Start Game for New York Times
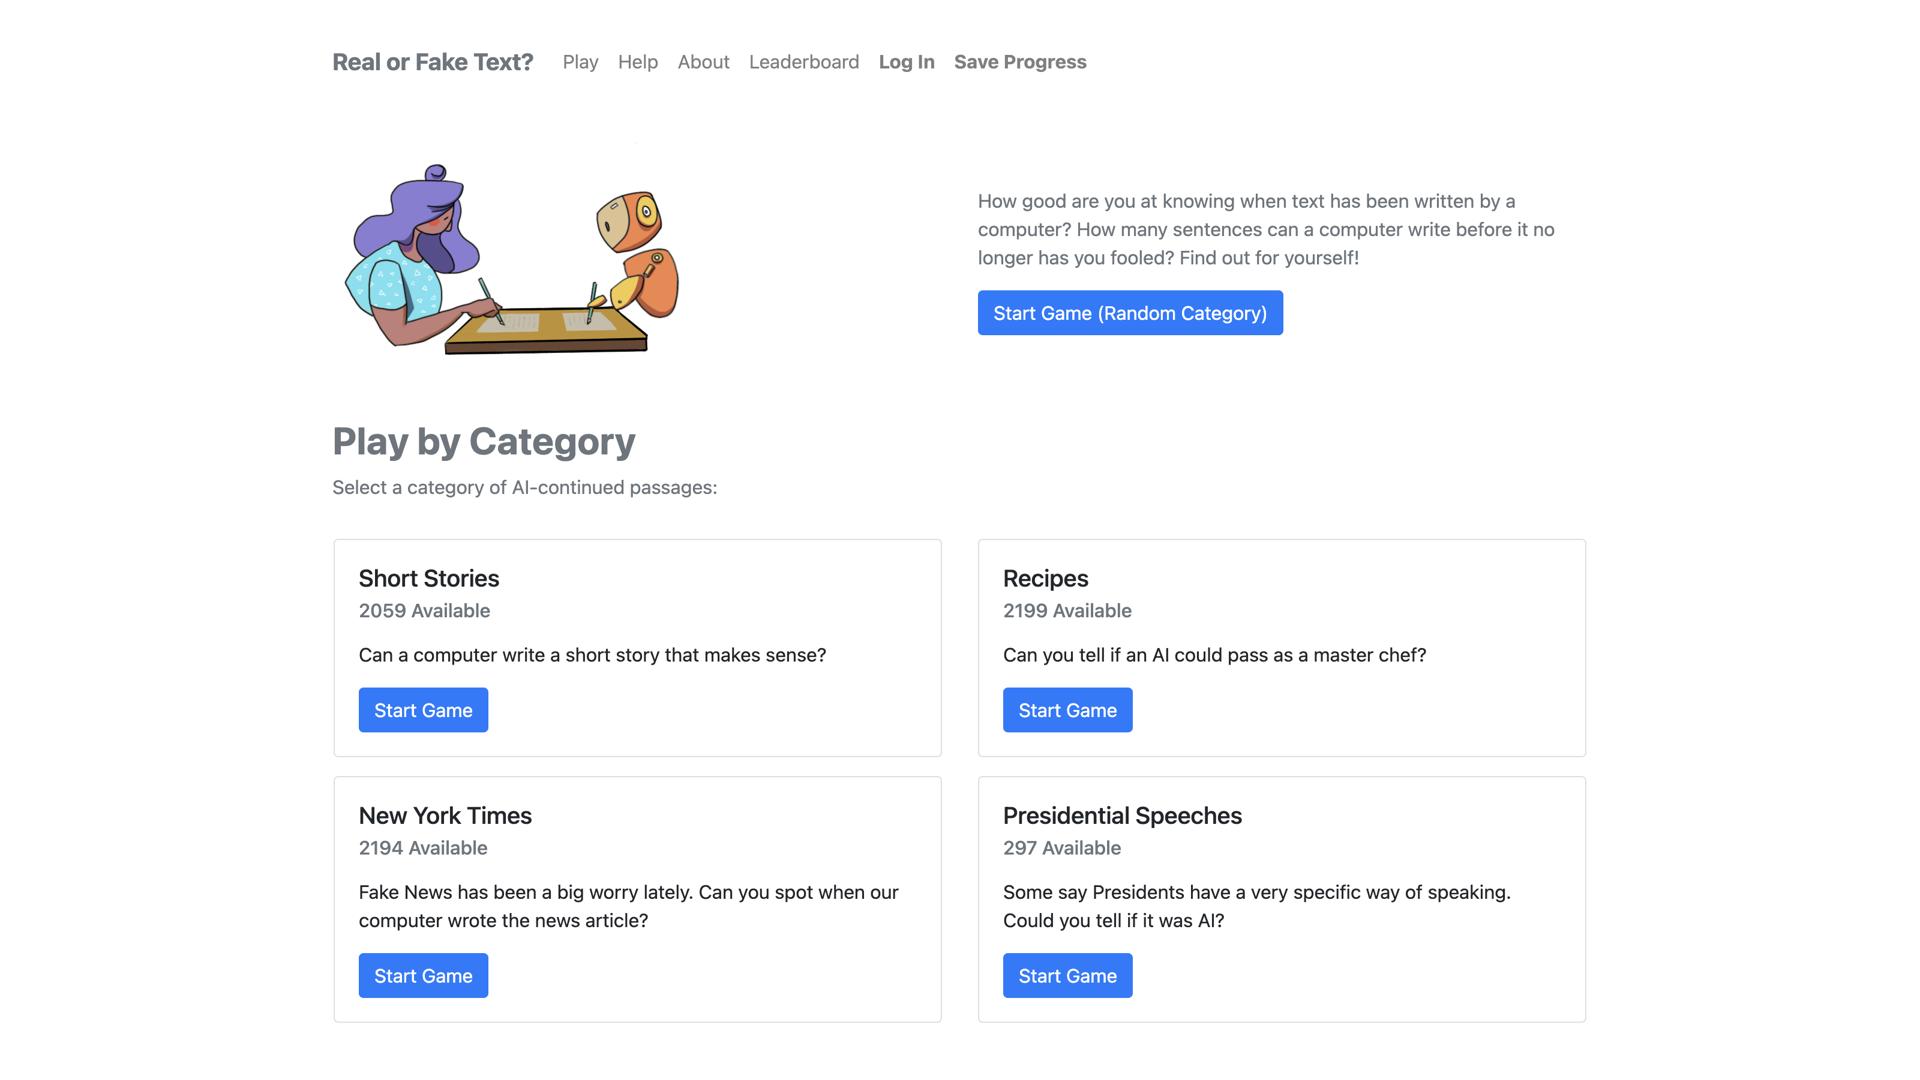 tap(423, 976)
